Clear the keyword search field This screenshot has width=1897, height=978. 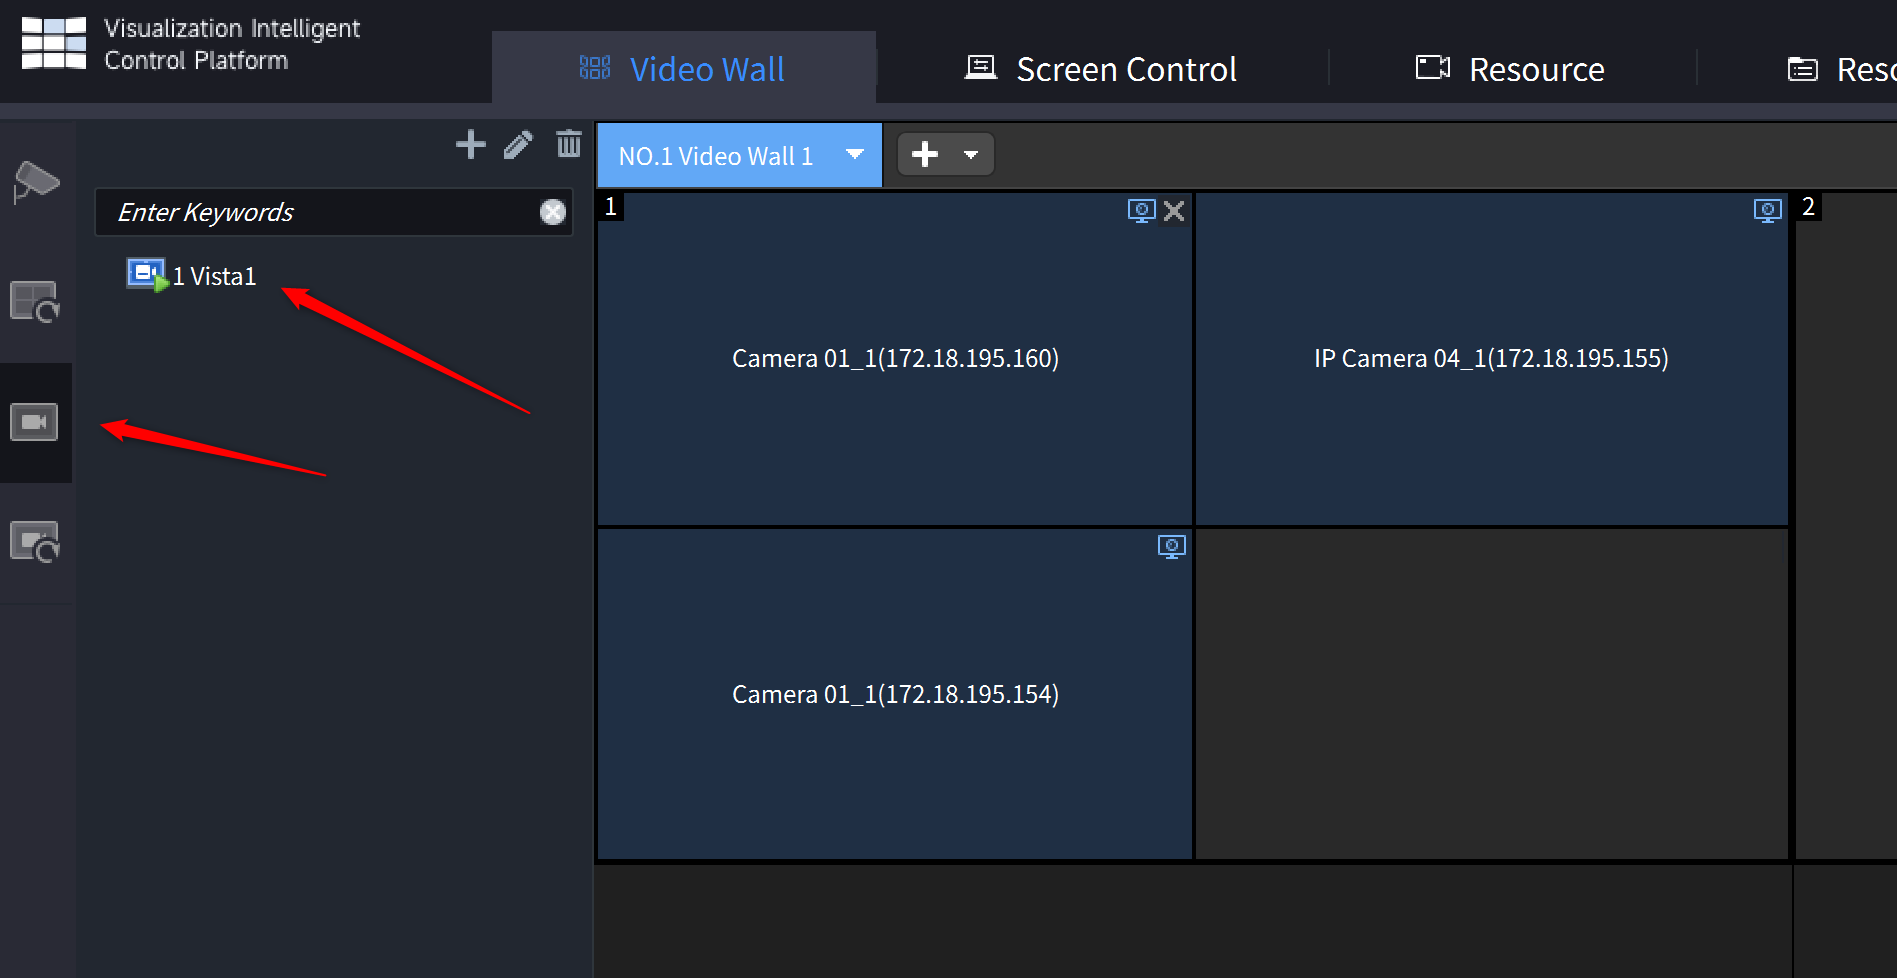pyautogui.click(x=553, y=212)
